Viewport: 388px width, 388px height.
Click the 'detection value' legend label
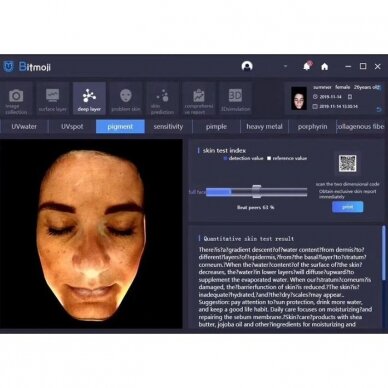pos(246,158)
